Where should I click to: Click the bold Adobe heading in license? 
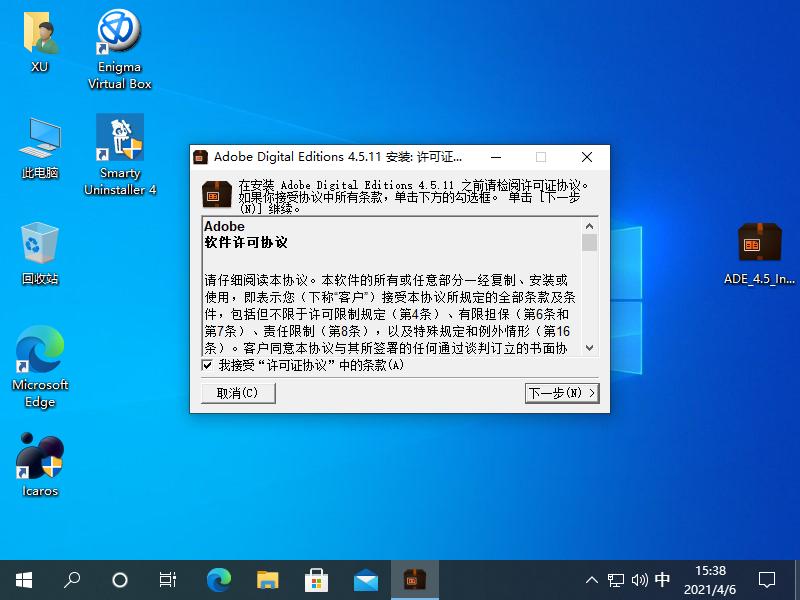[x=224, y=227]
